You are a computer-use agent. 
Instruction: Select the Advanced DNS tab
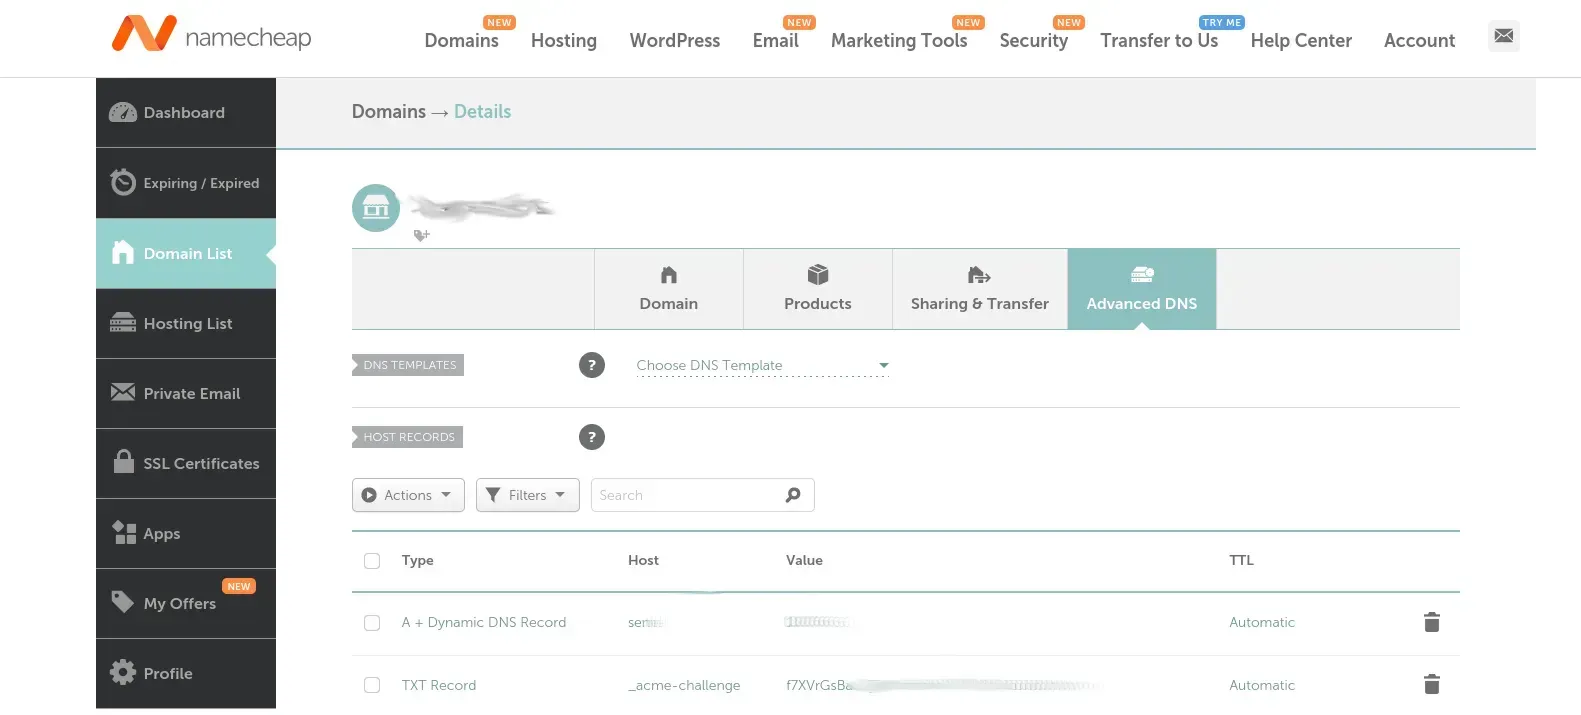[1142, 289]
